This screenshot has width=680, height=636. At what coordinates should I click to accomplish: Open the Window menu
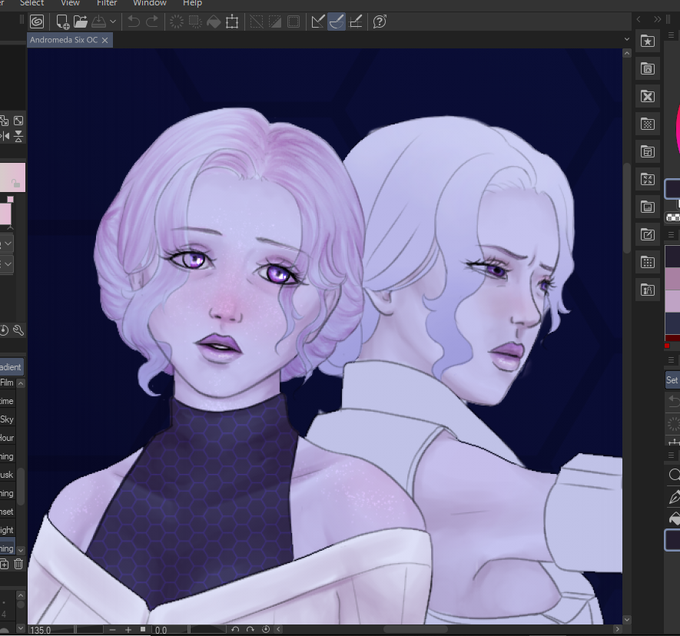pyautogui.click(x=150, y=3)
